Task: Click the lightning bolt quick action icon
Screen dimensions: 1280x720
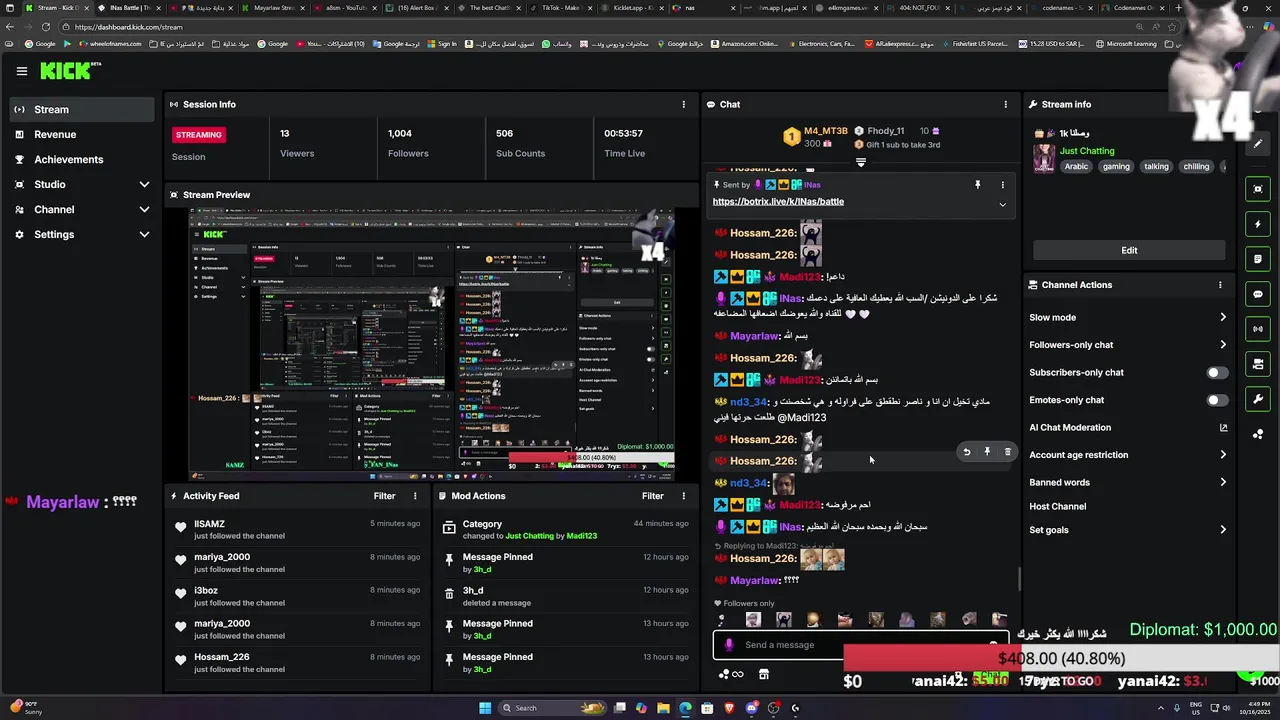Action: click(x=1258, y=224)
